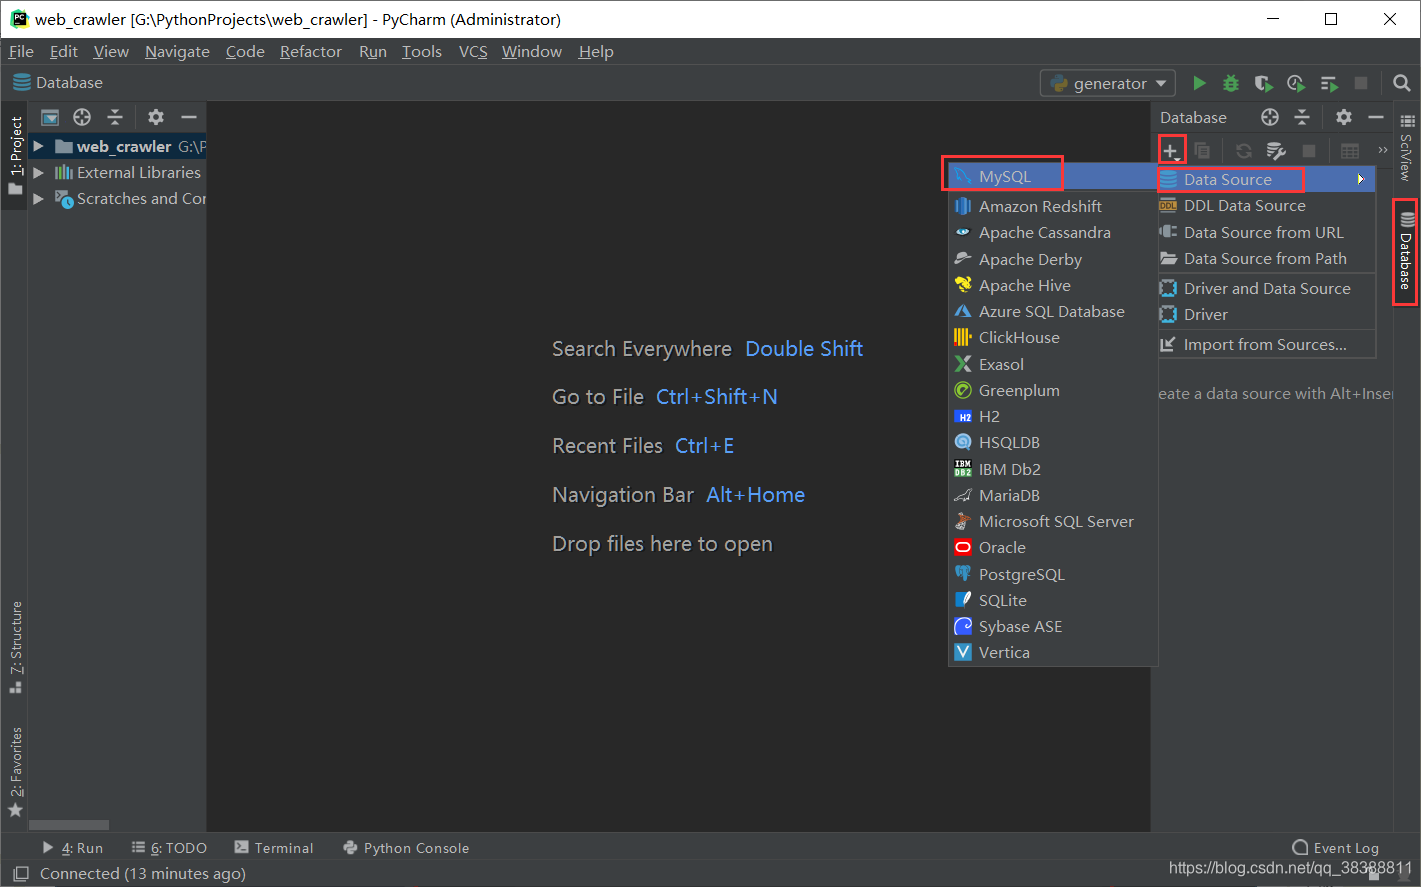Open Search Everywhere magnifier icon

1402,83
